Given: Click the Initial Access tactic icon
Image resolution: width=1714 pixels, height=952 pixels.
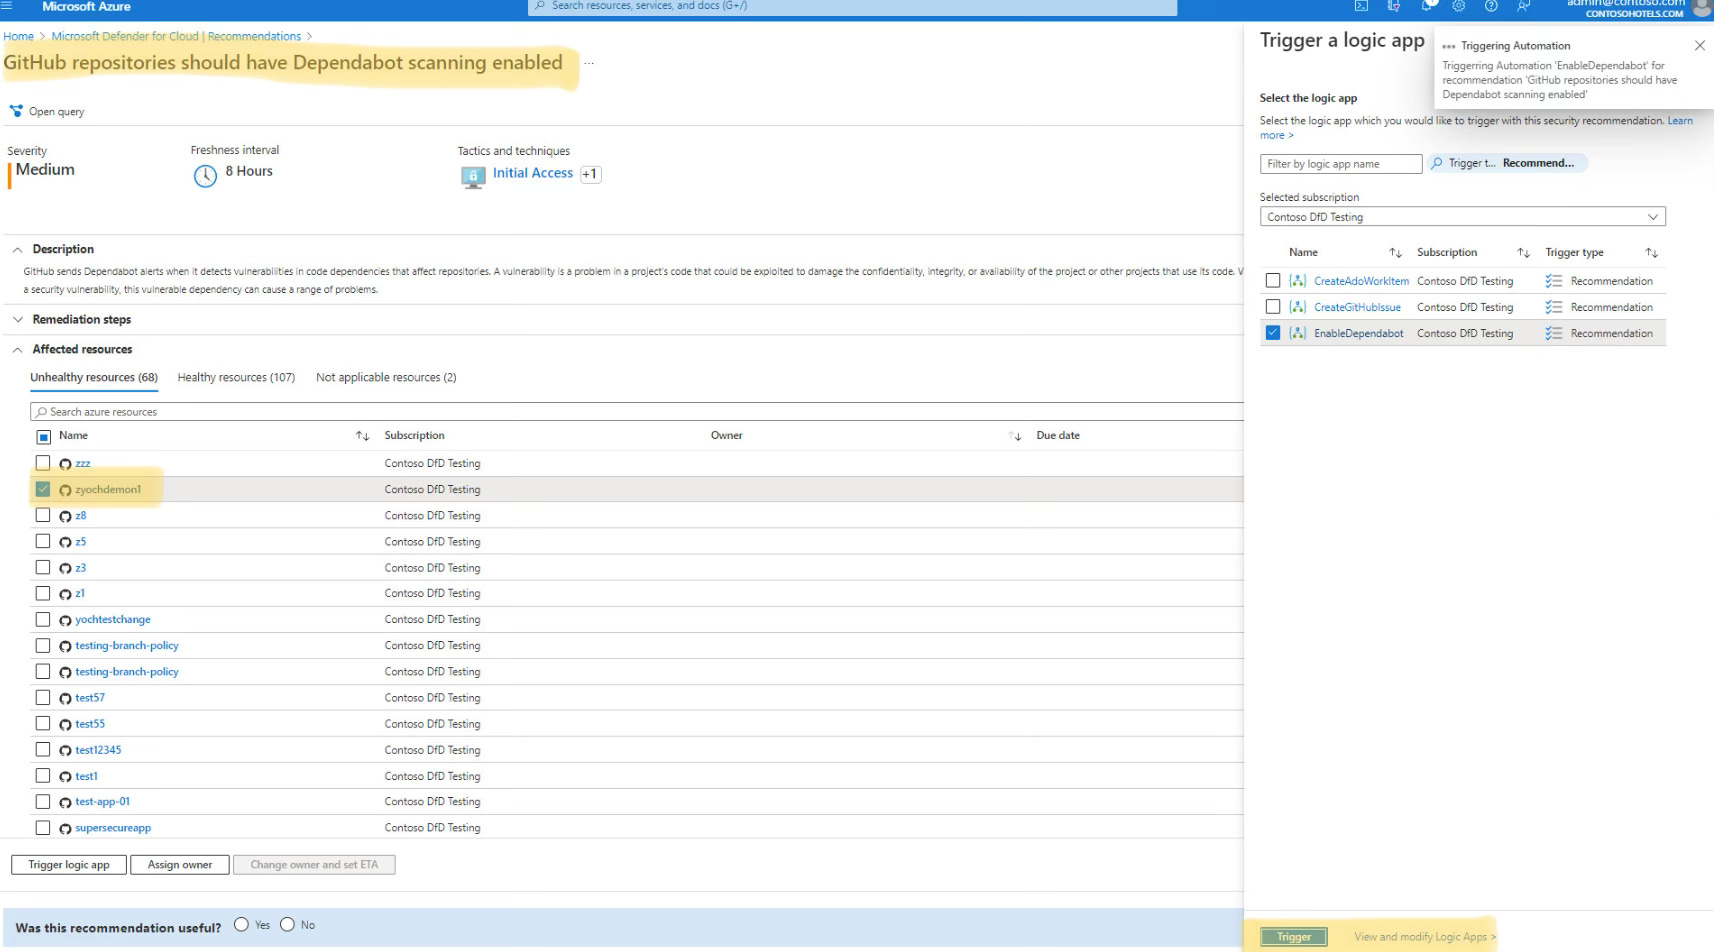Looking at the screenshot, I should pyautogui.click(x=473, y=176).
